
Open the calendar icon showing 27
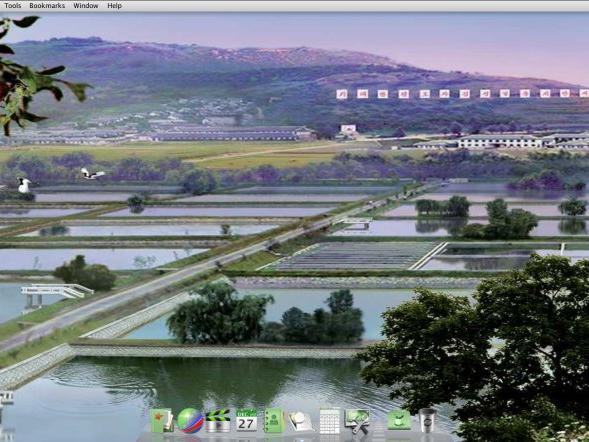(246, 421)
